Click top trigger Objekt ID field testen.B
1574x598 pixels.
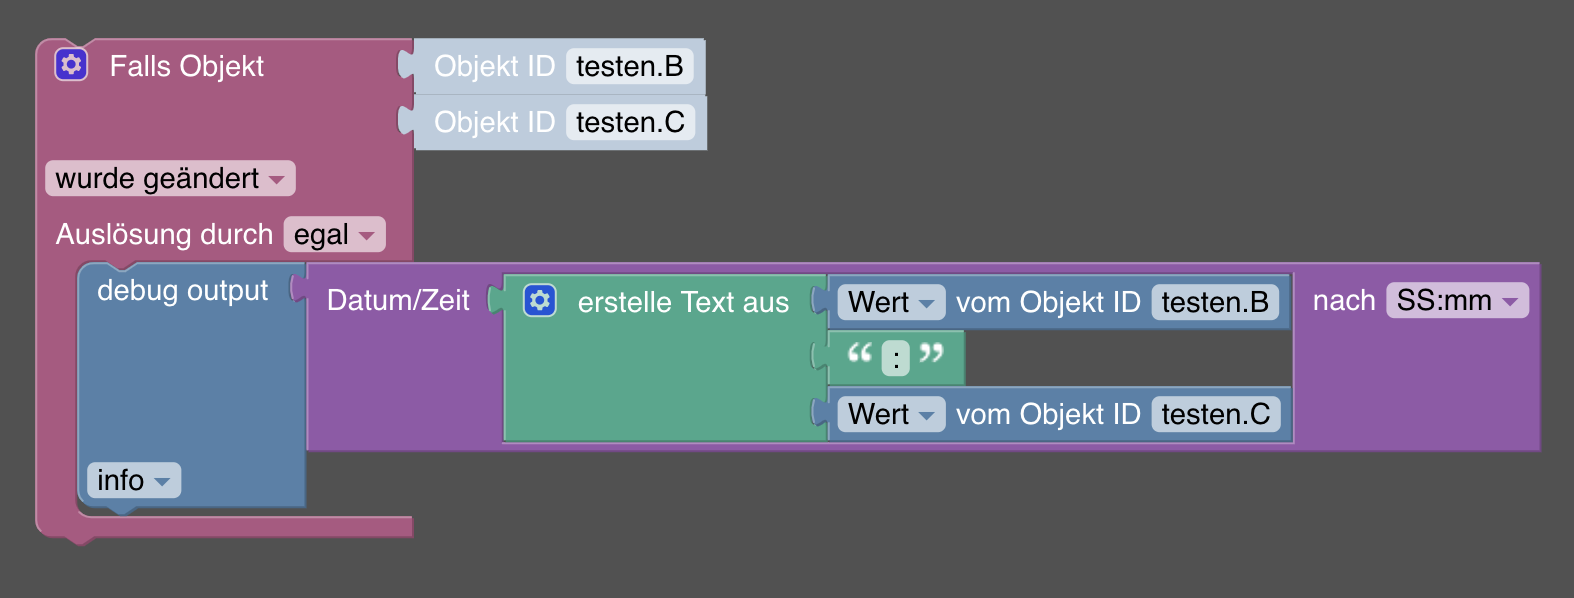(629, 67)
